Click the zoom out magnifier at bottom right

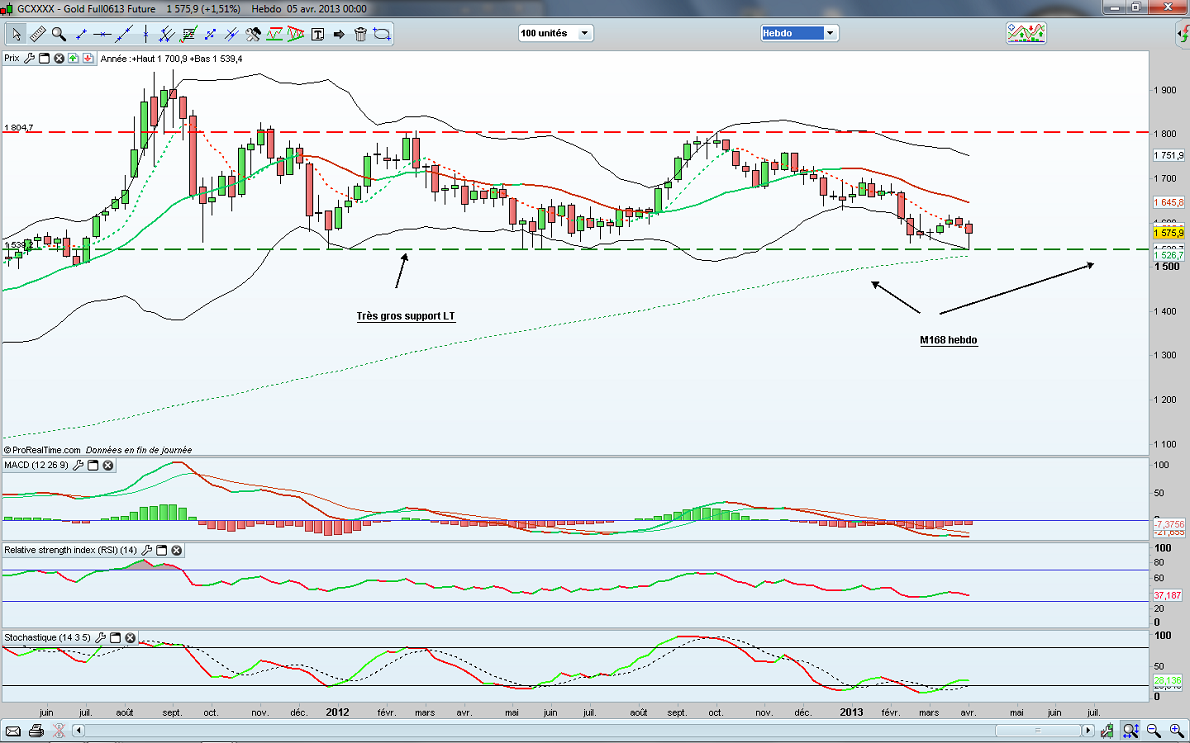(x=1150, y=730)
